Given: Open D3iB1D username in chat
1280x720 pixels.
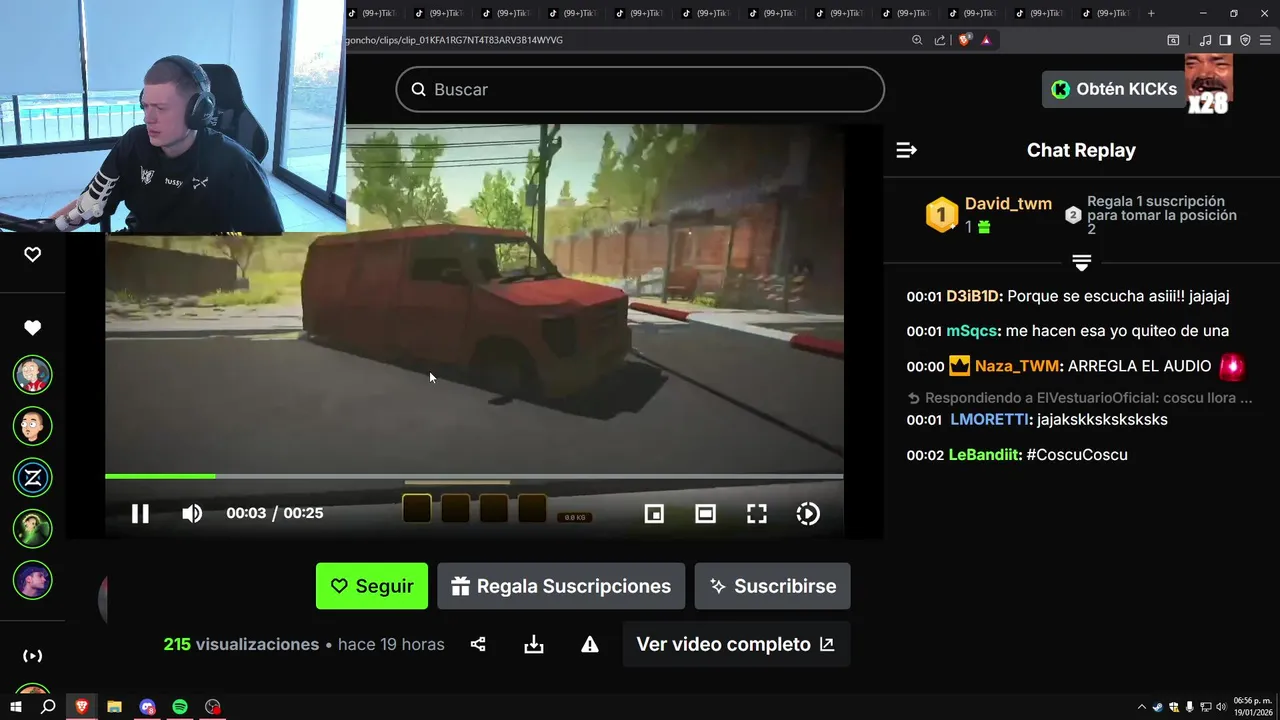Looking at the screenshot, I should (x=973, y=296).
